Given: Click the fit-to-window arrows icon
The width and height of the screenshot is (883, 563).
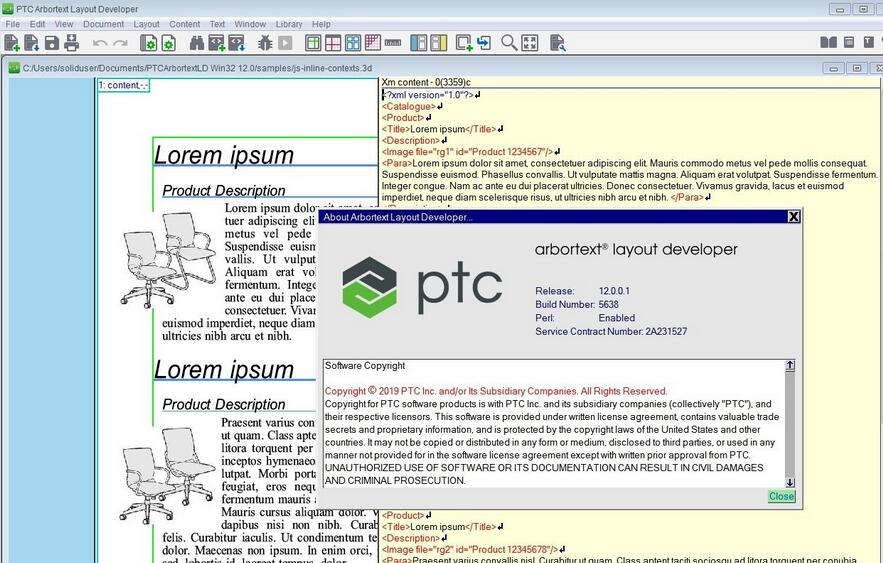Looking at the screenshot, I should click(x=530, y=43).
